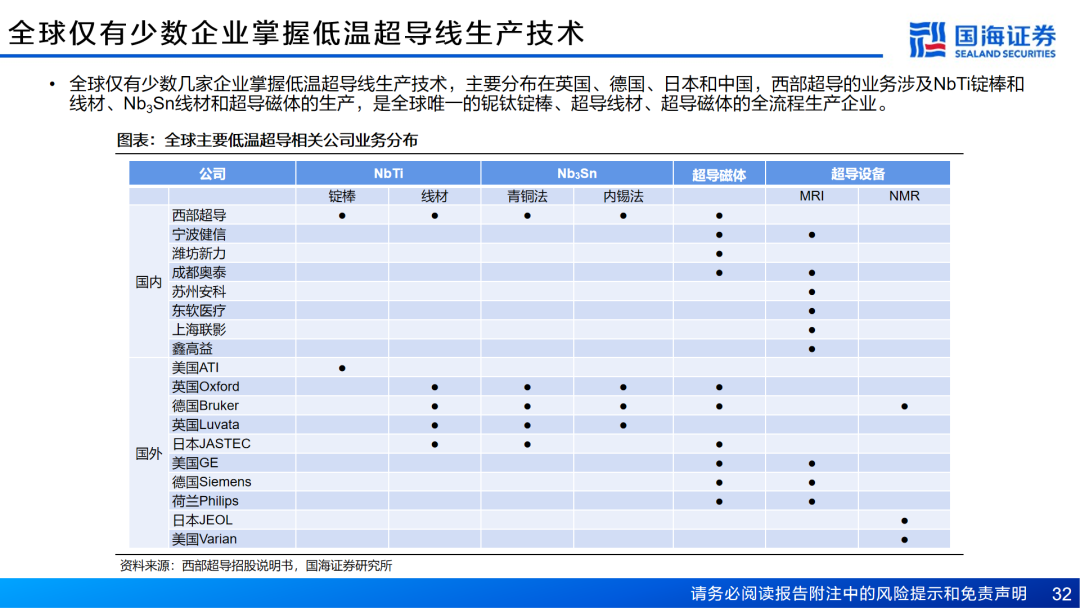Click the 潍坊新力 超导磁体 dot
1080x608 pixels.
pos(719,254)
